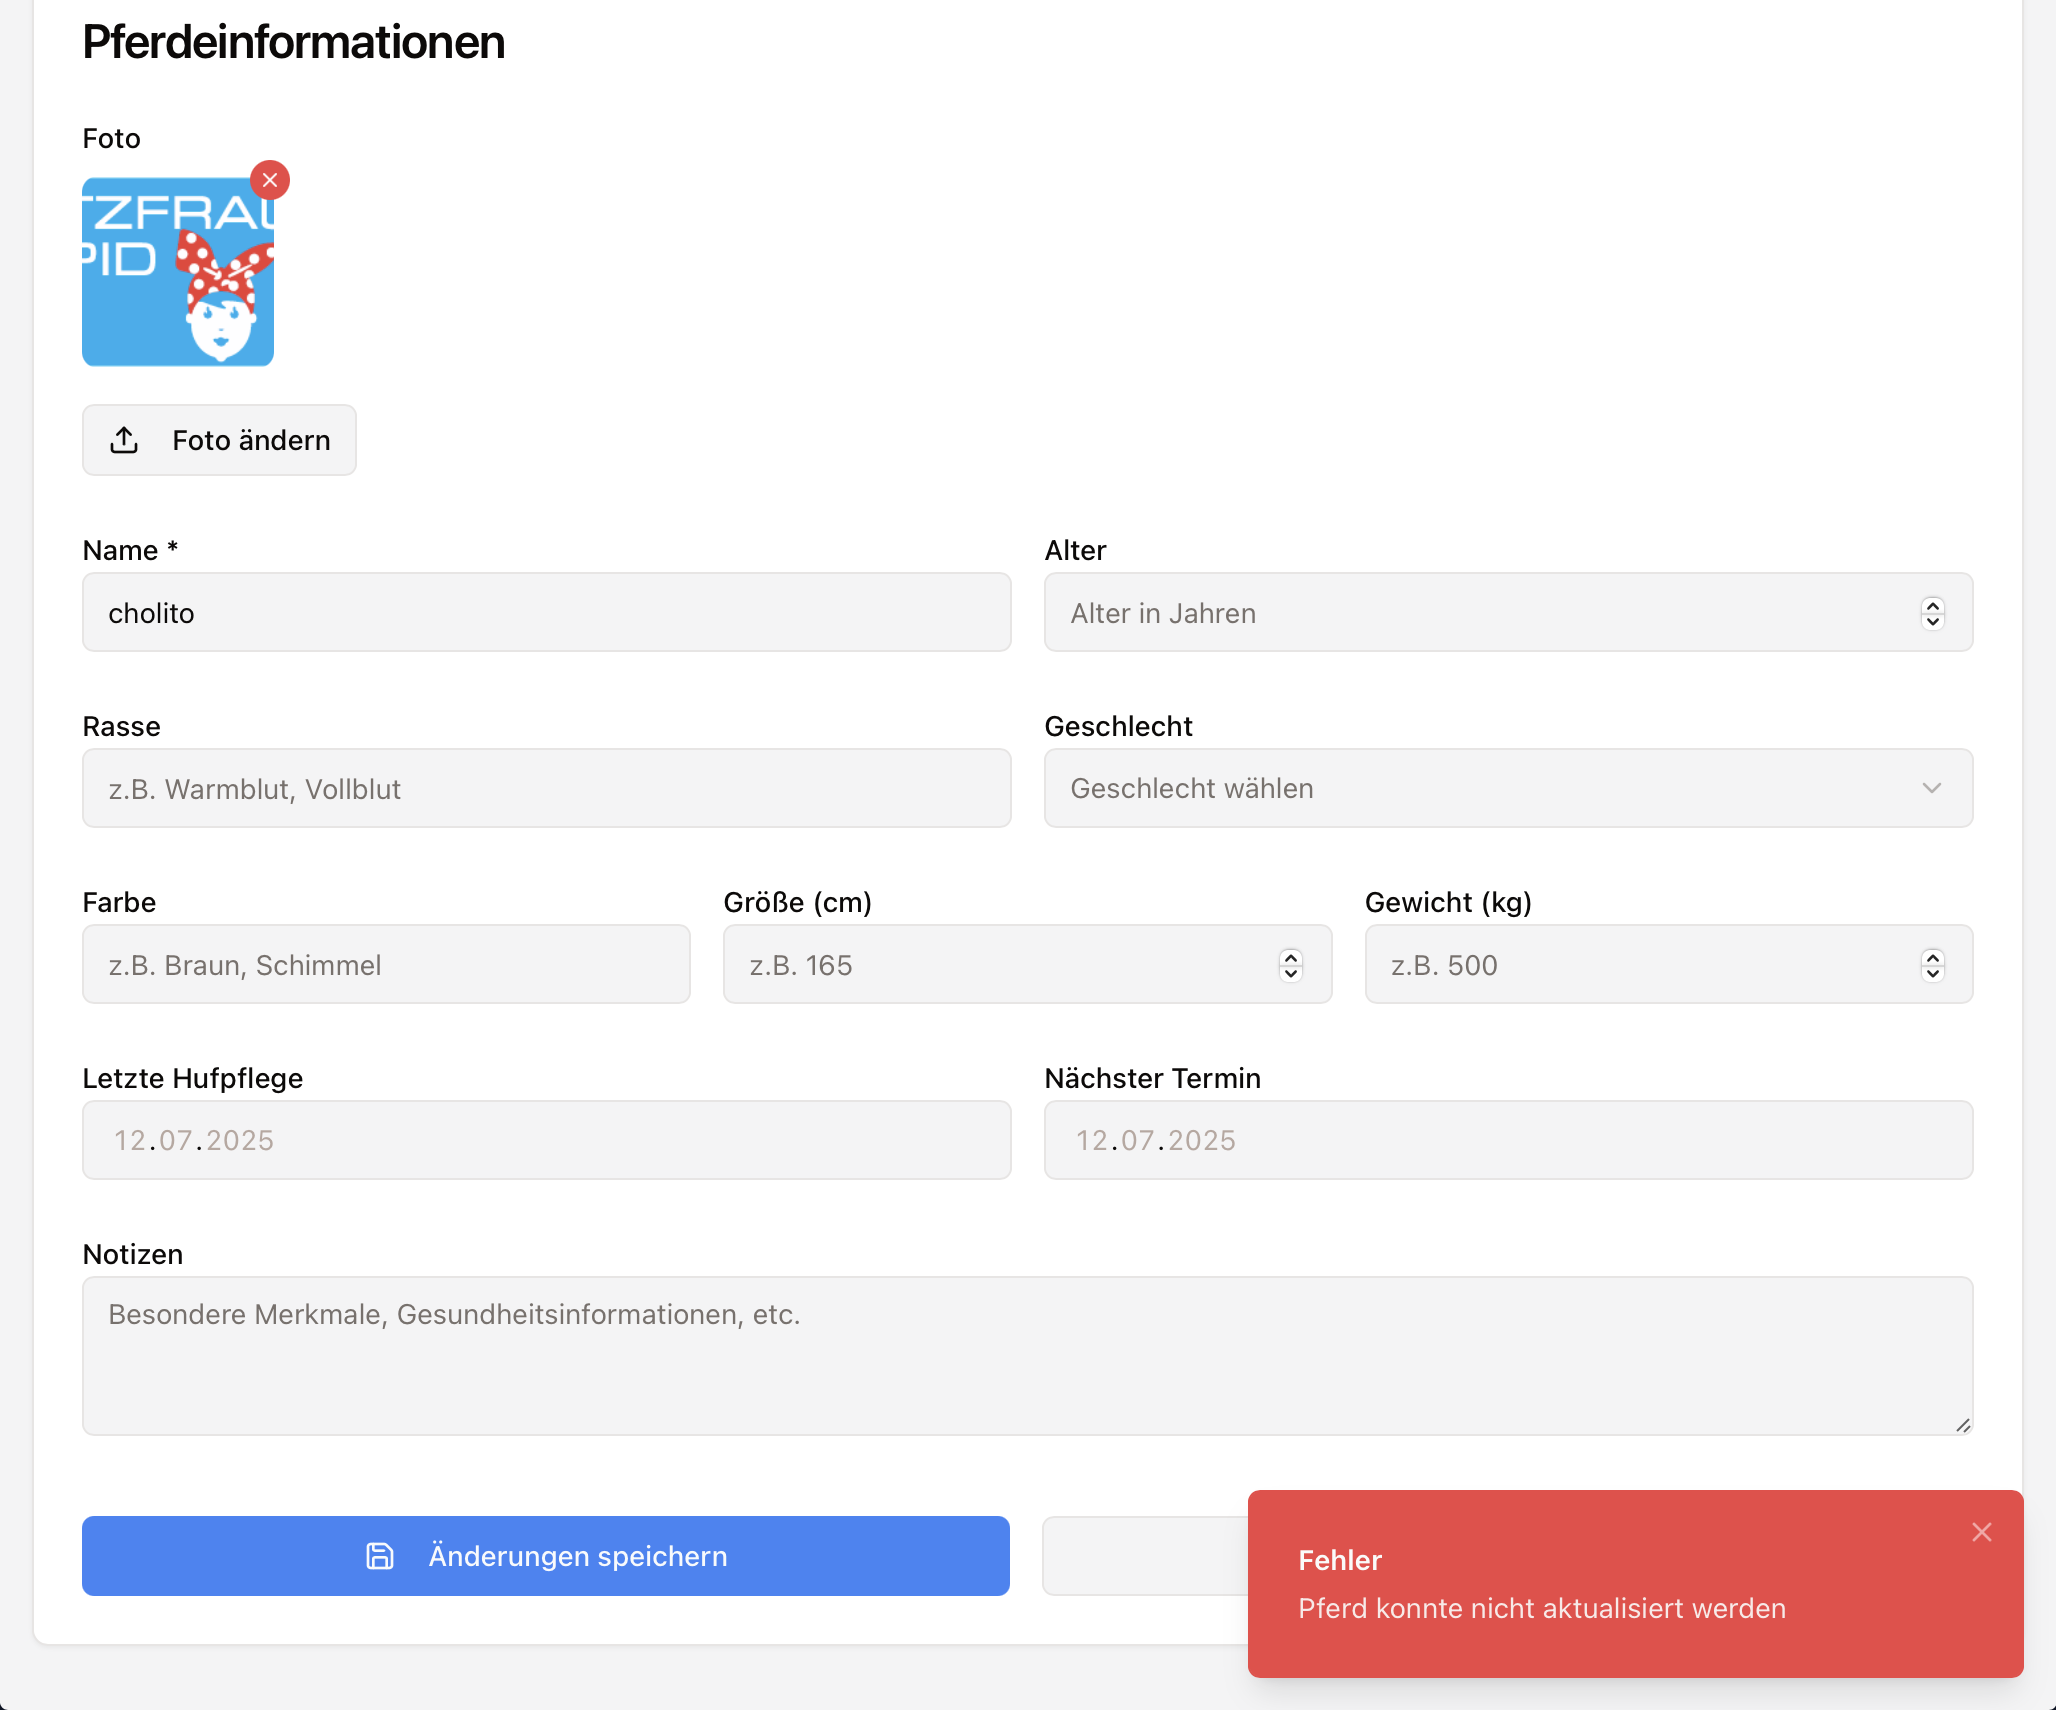Adjust the Alter field stepper arrows

click(1932, 613)
